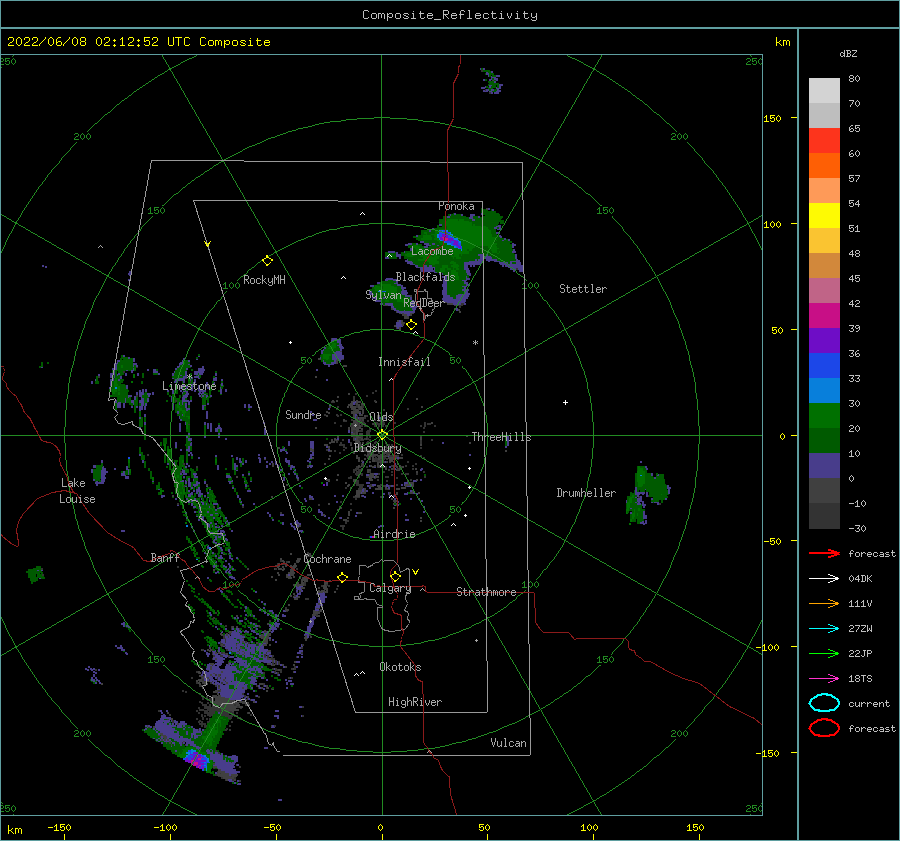900x841 pixels.
Task: Click the yellow radar site marker near Olds
Action: pos(382,435)
